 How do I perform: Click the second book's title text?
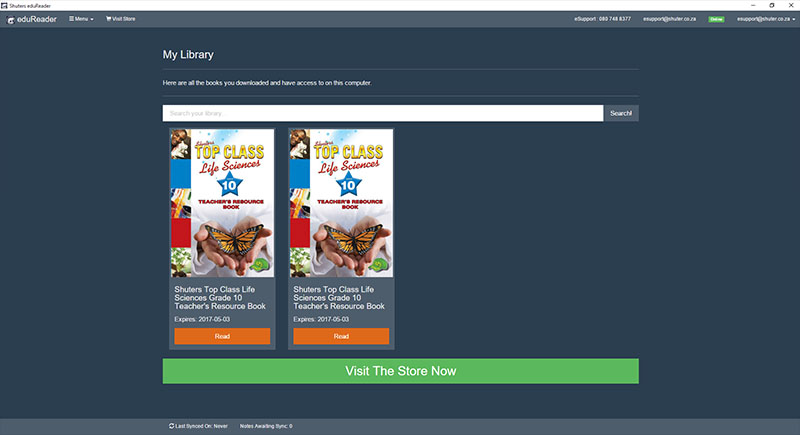click(x=339, y=298)
